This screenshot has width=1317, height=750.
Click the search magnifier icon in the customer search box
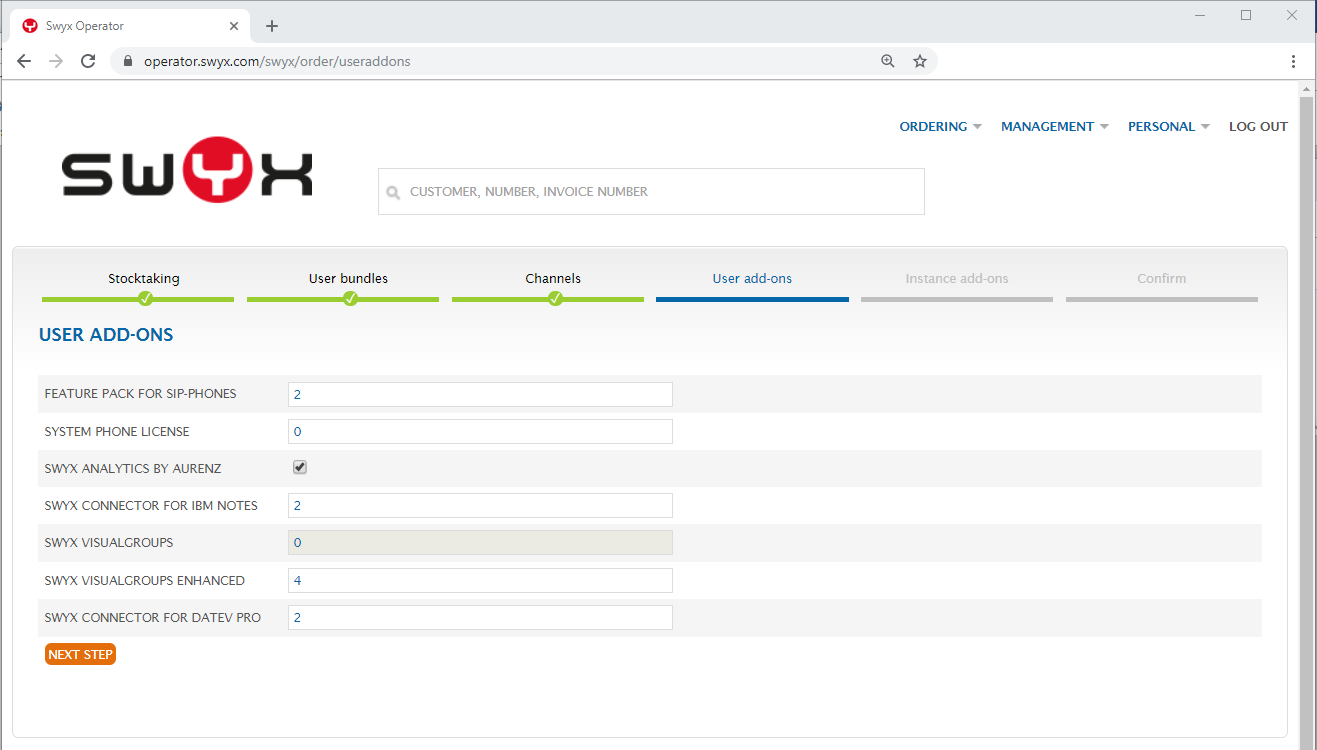point(393,192)
